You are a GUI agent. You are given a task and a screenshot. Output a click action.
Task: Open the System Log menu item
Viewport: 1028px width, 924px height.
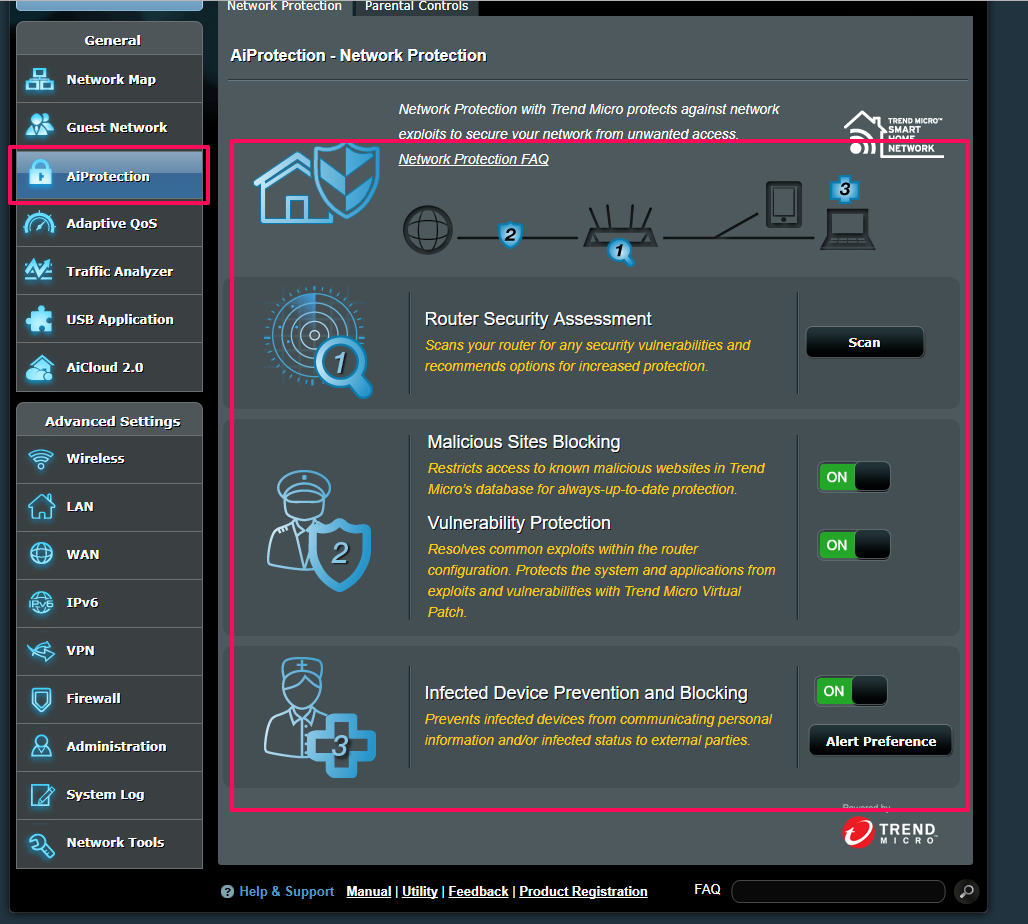109,795
